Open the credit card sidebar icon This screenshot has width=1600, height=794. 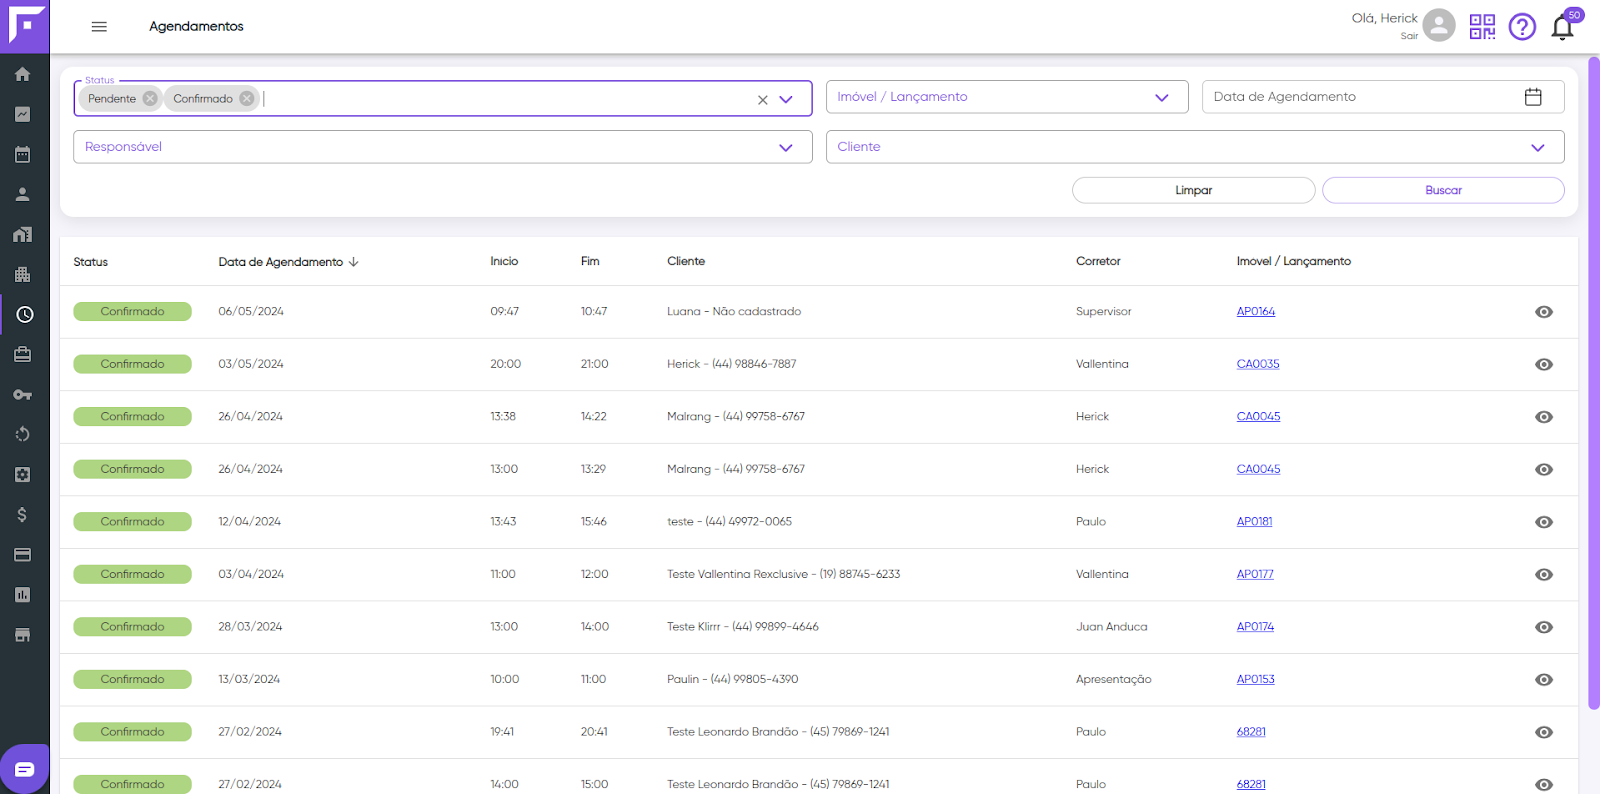[23, 554]
